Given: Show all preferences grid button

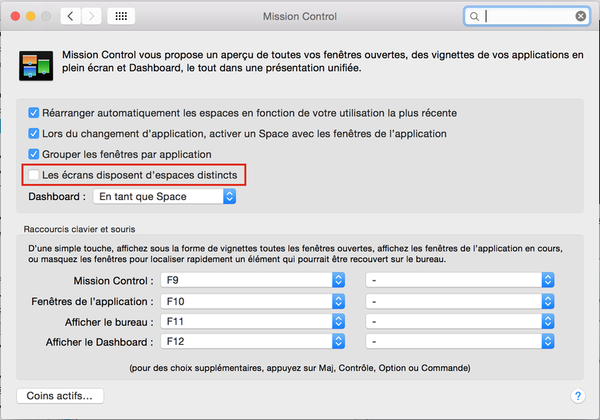Looking at the screenshot, I should [121, 16].
